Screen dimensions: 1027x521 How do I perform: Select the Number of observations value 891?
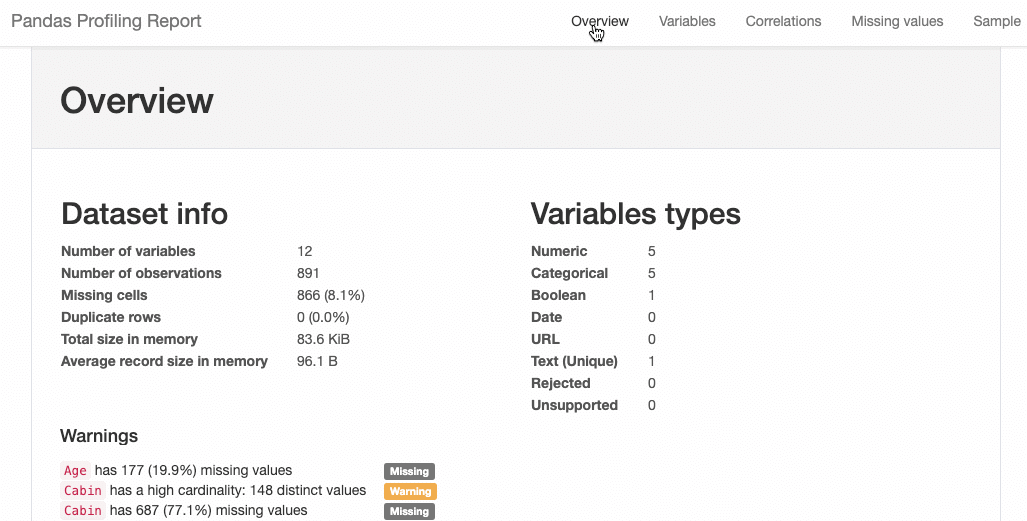(308, 273)
